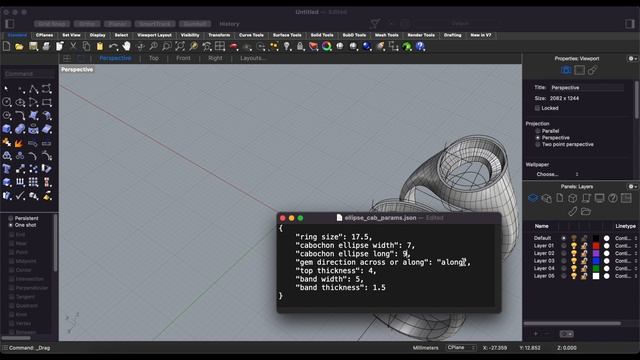Screen dimensions: 640x360
Task: Open the Layers panel icon
Action: click(x=533, y=198)
